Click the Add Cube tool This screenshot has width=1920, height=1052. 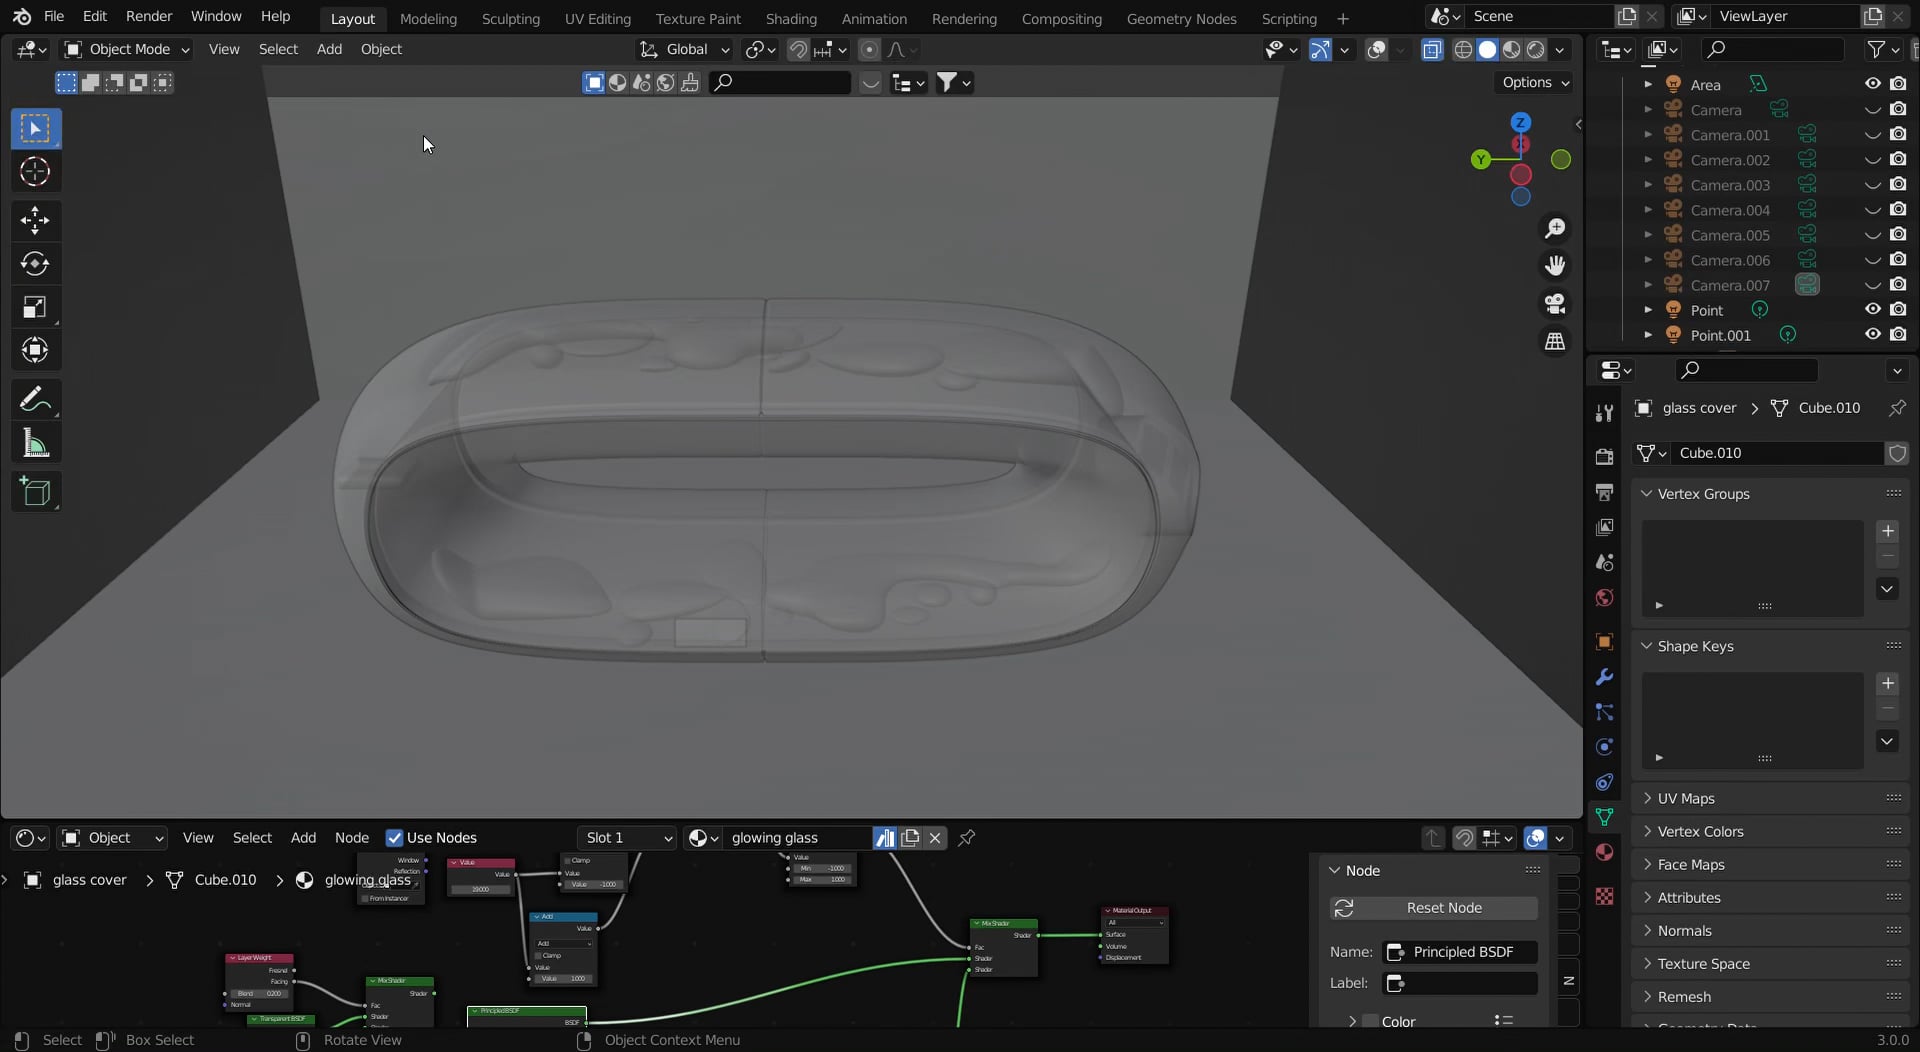pyautogui.click(x=35, y=492)
